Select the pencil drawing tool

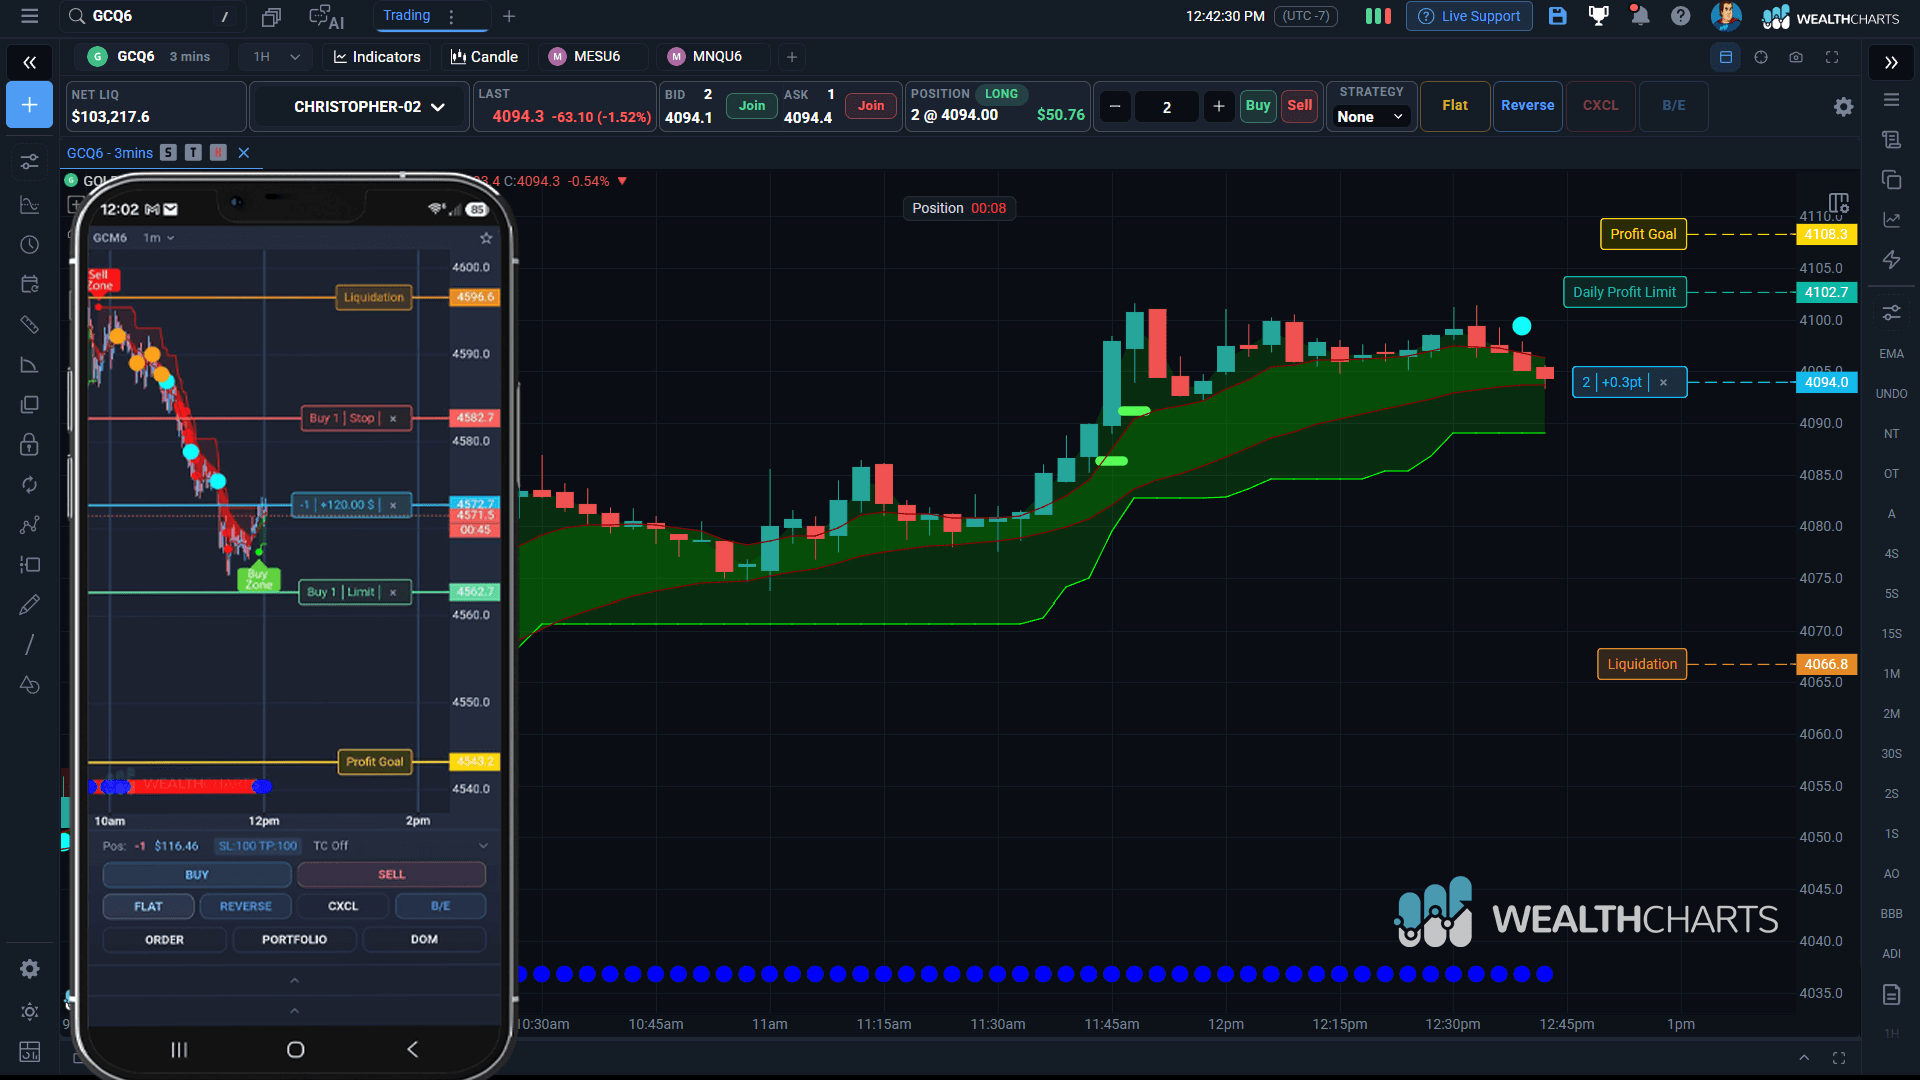point(30,604)
